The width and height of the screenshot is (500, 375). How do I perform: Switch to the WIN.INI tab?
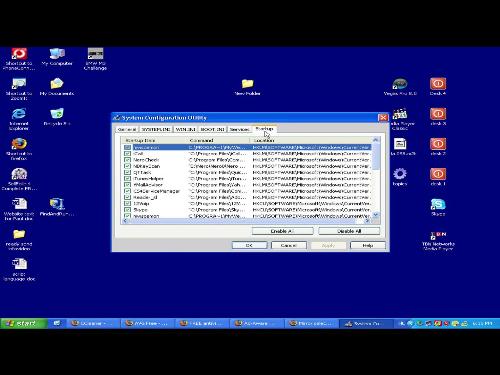tap(186, 129)
